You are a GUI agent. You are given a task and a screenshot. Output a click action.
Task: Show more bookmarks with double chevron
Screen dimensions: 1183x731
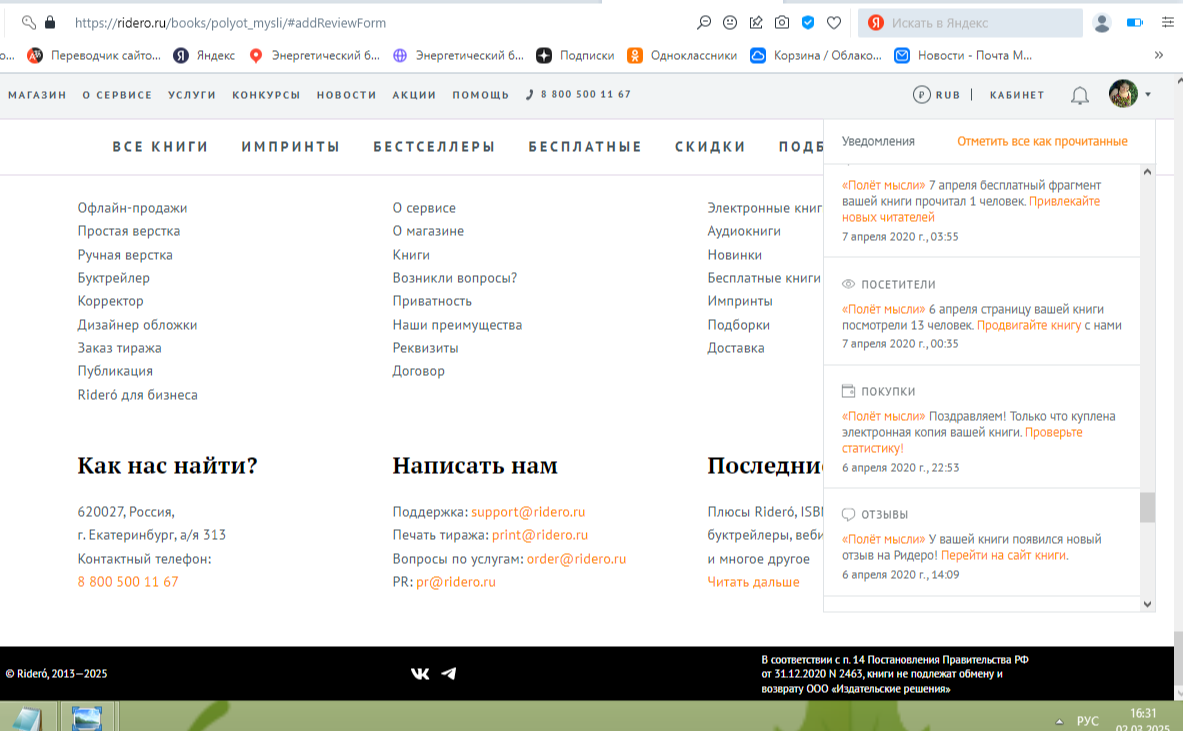coord(1159,55)
